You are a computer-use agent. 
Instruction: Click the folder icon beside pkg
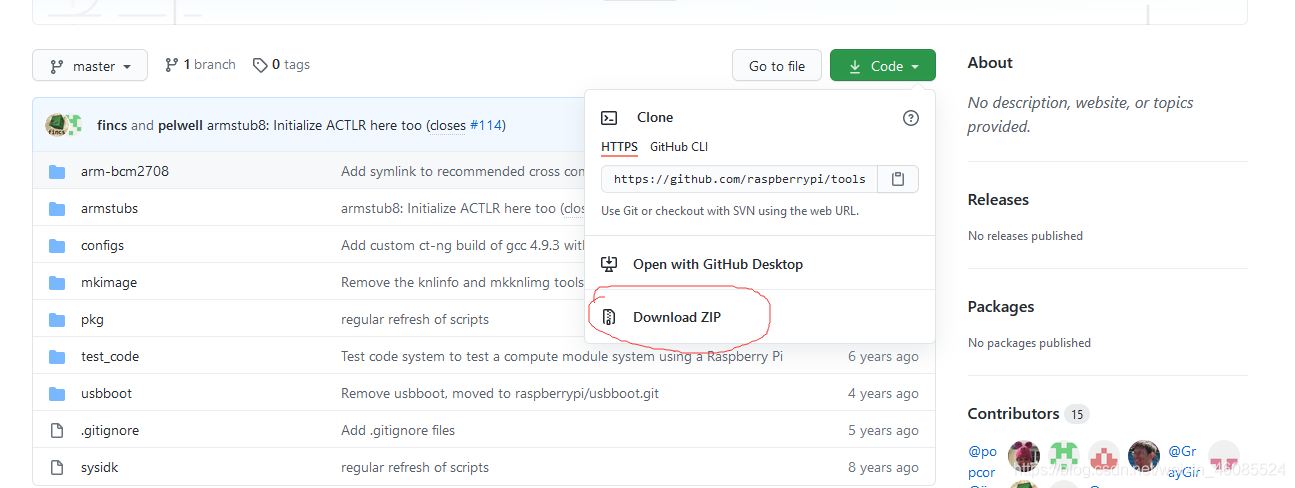pyautogui.click(x=57, y=319)
